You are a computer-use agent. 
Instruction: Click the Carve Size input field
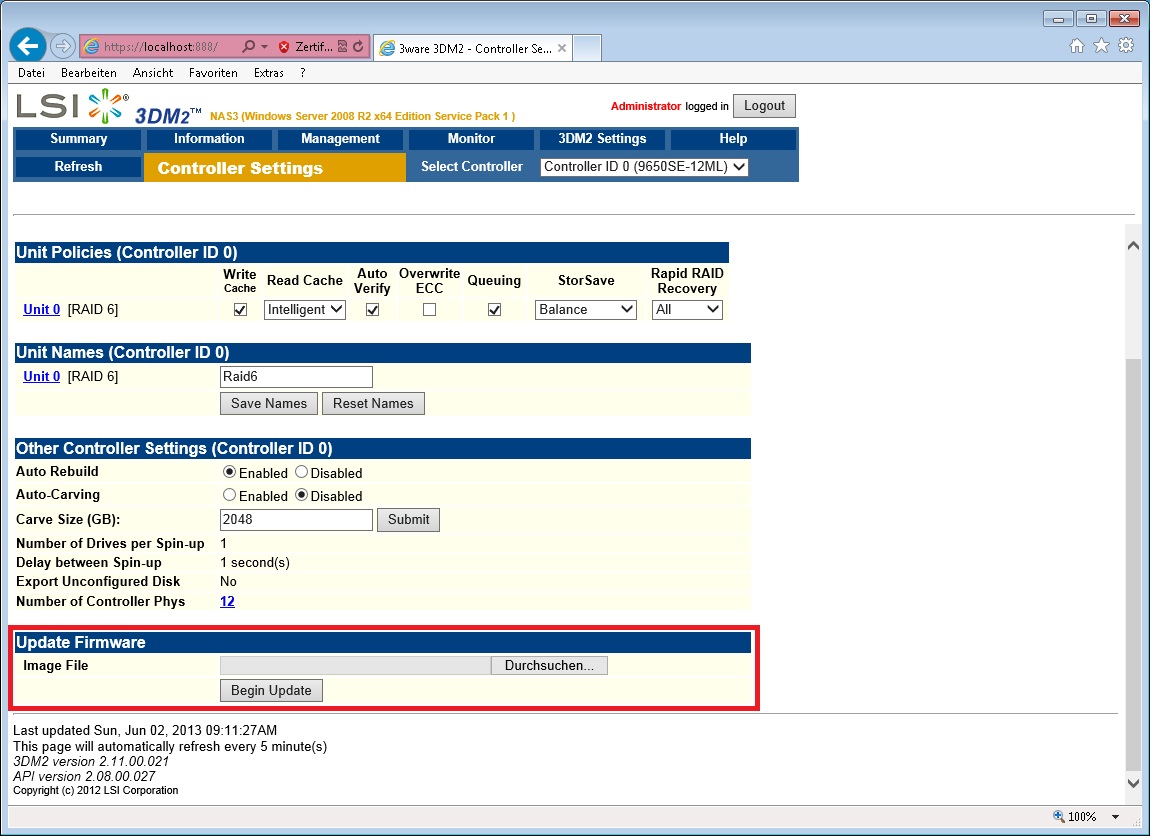[296, 519]
